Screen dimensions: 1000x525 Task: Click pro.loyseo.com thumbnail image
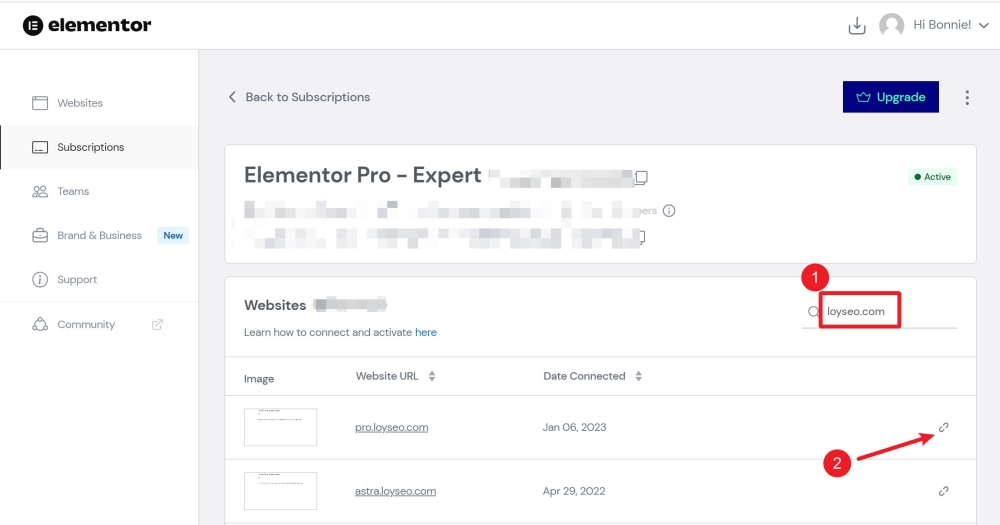pos(281,427)
